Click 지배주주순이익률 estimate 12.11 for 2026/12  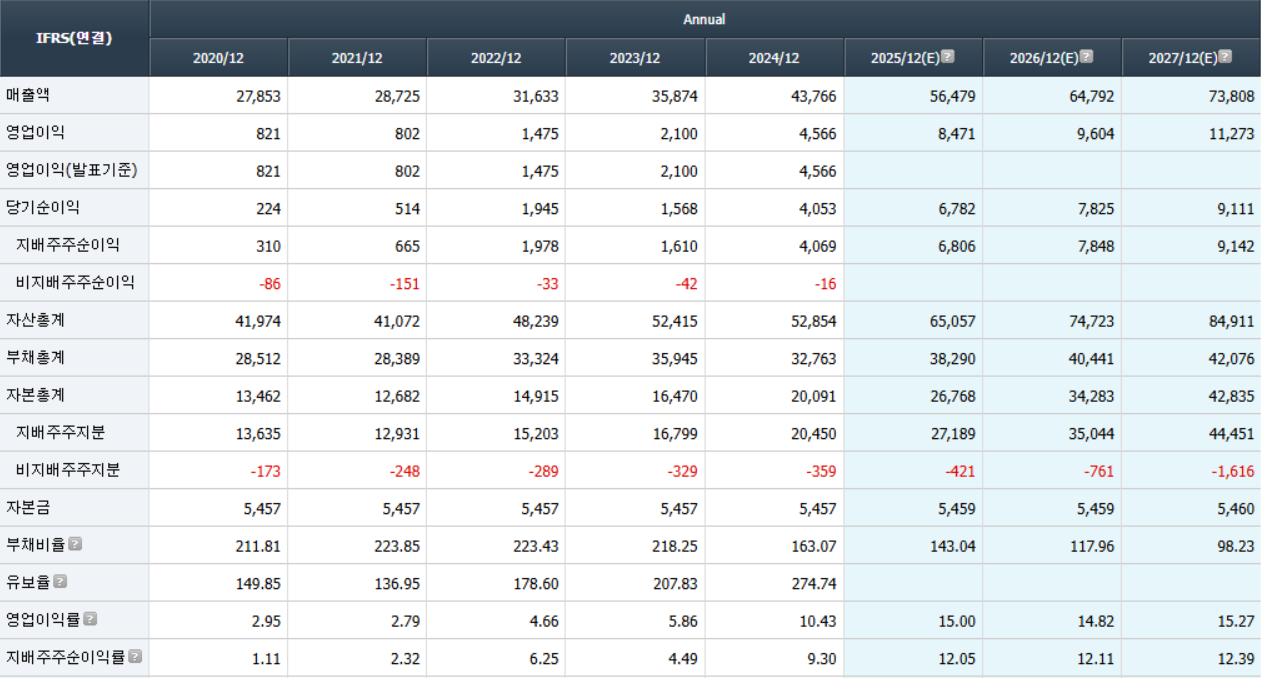click(1096, 658)
